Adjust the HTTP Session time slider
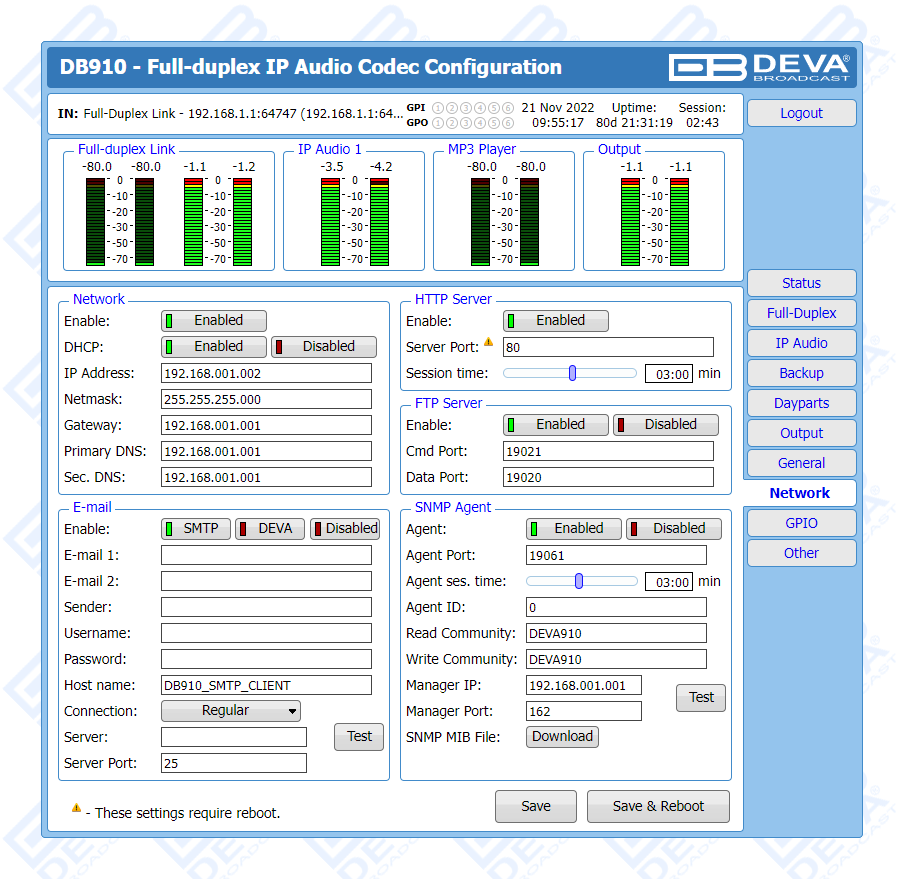This screenshot has height=879, width=904. (572, 373)
